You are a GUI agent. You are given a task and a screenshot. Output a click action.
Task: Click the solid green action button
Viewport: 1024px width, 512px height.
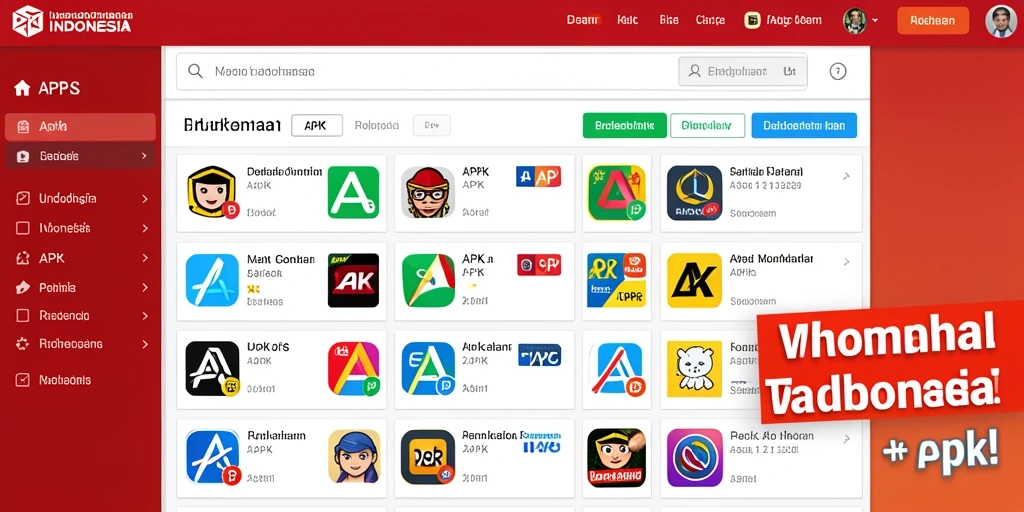(x=624, y=125)
